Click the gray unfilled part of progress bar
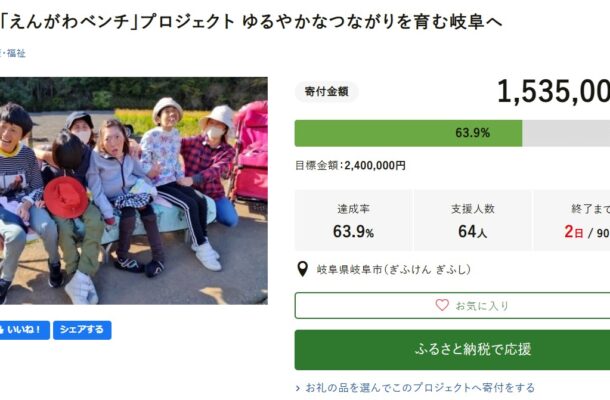 pos(566,133)
